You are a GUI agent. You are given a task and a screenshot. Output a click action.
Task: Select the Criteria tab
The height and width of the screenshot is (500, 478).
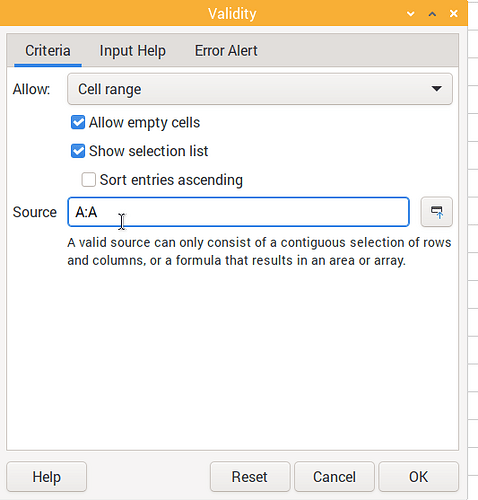pyautogui.click(x=48, y=51)
